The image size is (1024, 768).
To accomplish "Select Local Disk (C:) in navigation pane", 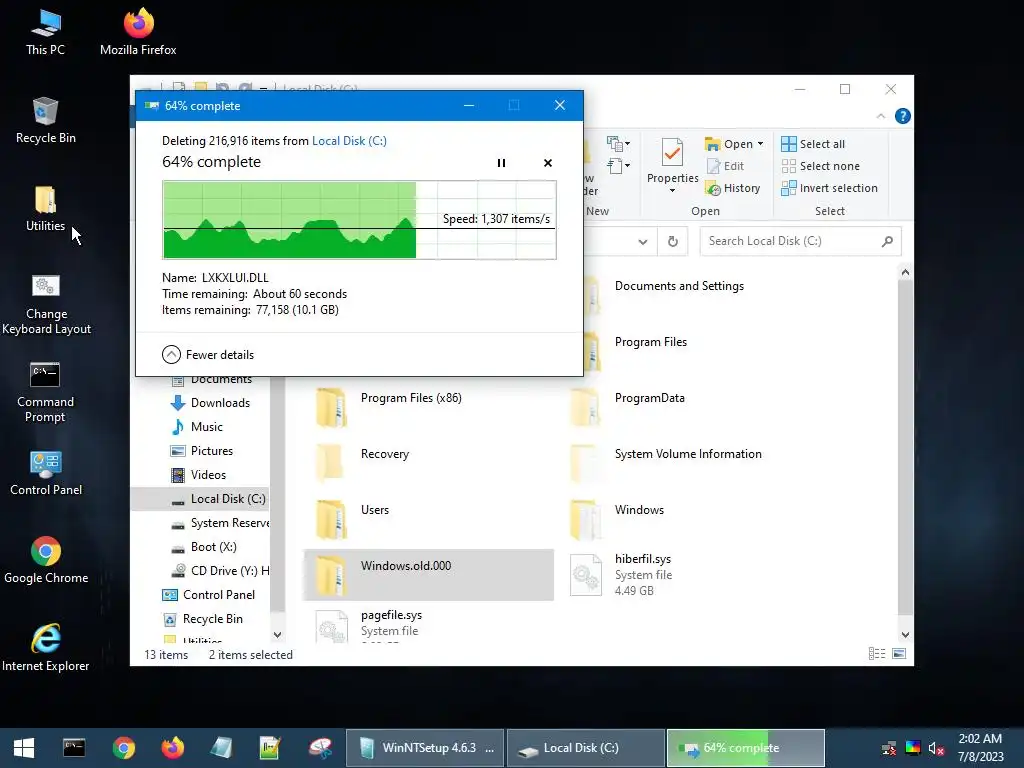I will tap(200, 499).
